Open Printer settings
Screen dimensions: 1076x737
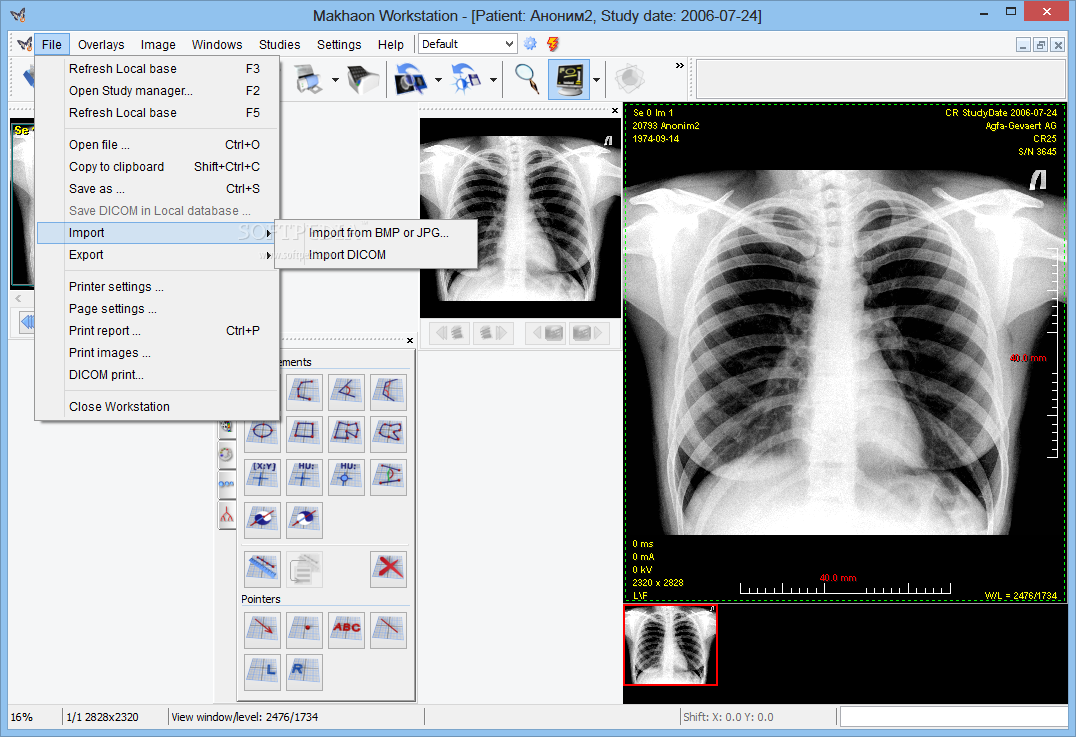click(157, 287)
